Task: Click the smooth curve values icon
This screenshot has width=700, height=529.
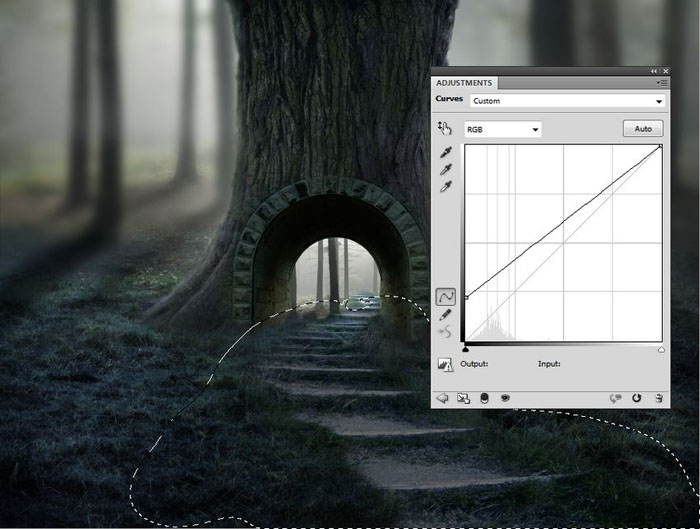Action: 445,332
